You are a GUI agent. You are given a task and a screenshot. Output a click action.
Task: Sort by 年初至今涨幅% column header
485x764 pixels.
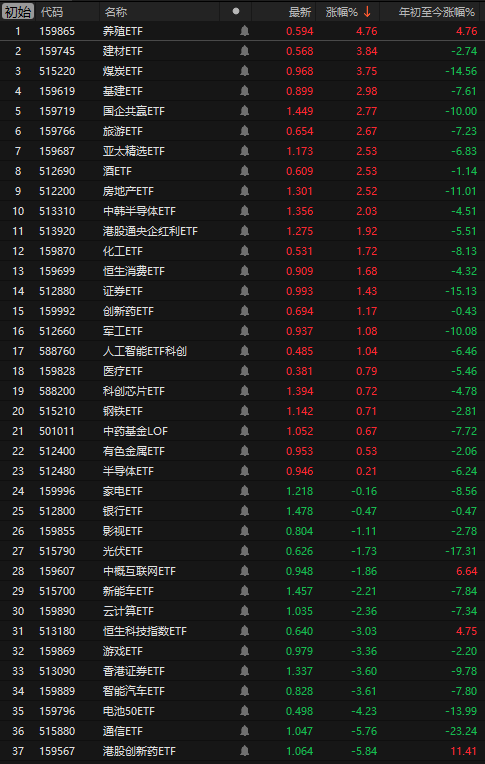[436, 12]
